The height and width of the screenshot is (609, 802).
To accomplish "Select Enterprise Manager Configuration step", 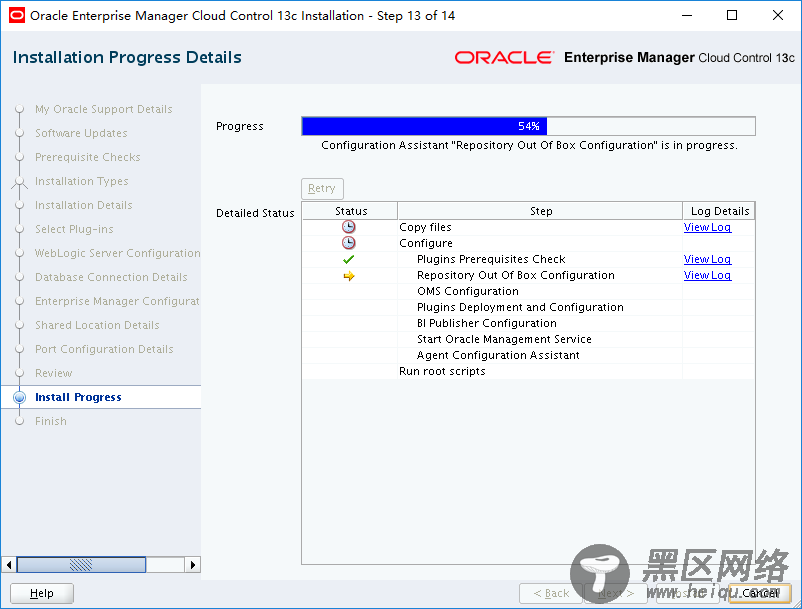I will [117, 301].
